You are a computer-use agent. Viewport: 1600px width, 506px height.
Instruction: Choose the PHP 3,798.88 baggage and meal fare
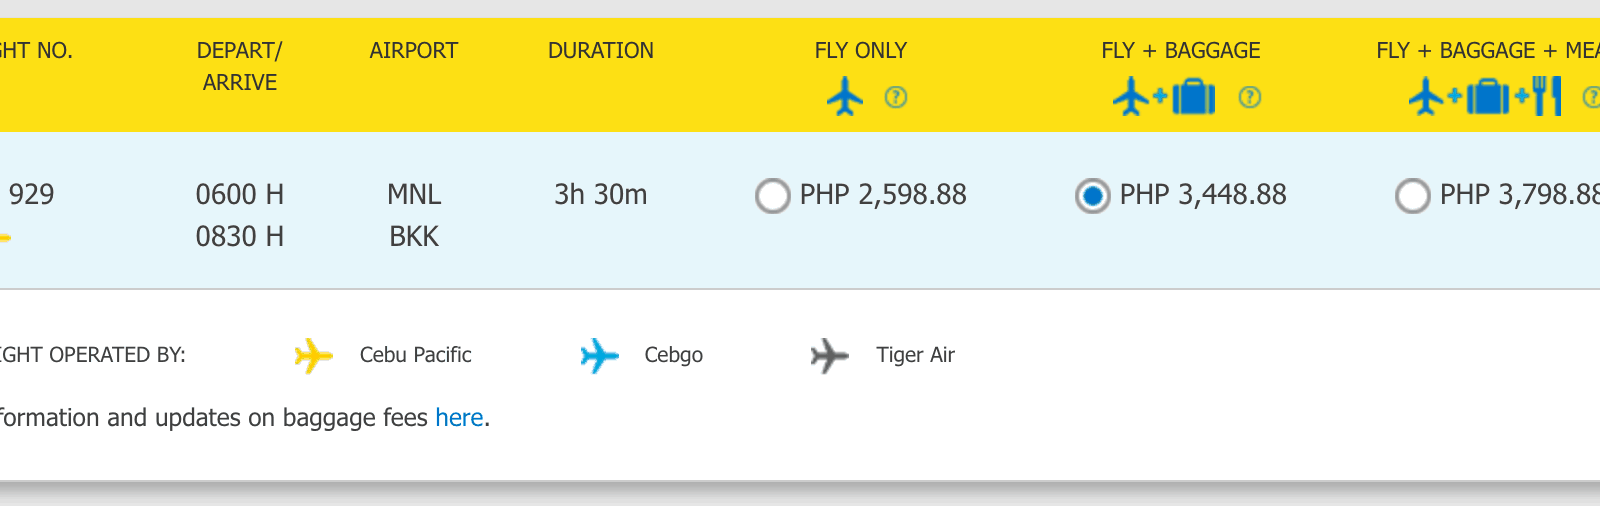(x=1412, y=196)
